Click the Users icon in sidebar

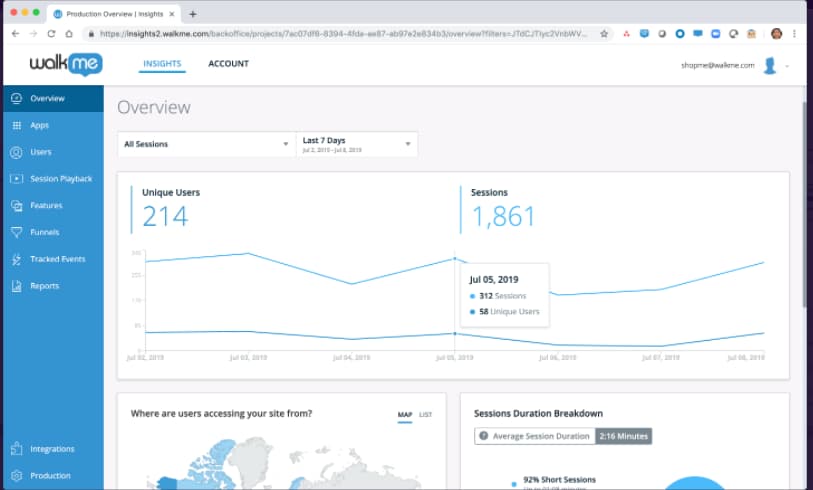tap(17, 152)
